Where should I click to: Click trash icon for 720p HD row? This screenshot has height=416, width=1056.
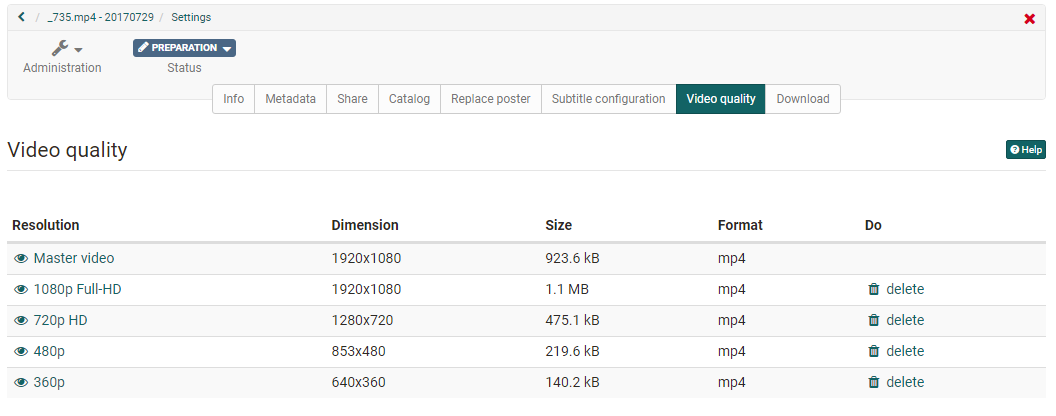[x=873, y=320]
